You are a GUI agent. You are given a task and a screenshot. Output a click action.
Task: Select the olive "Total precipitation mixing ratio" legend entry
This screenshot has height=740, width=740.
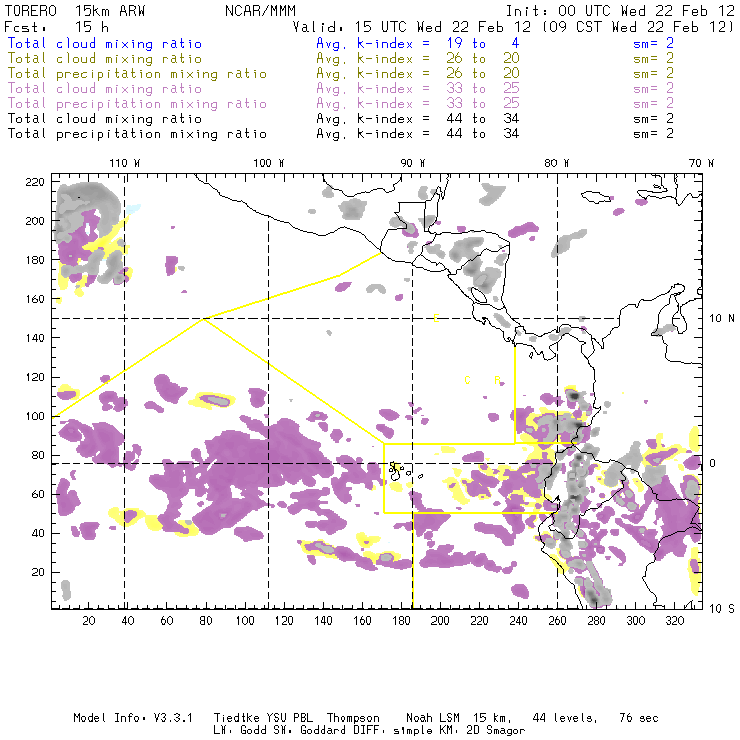pos(137,74)
